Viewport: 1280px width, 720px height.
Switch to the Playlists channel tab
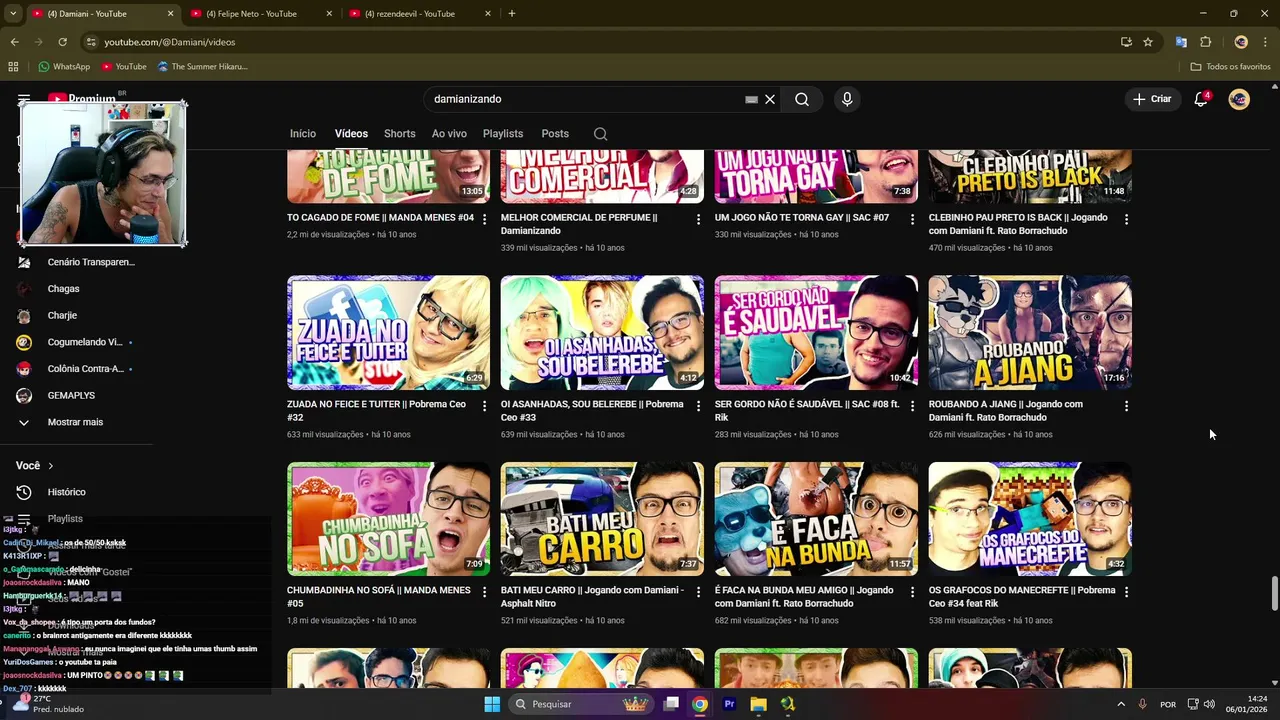coord(503,134)
